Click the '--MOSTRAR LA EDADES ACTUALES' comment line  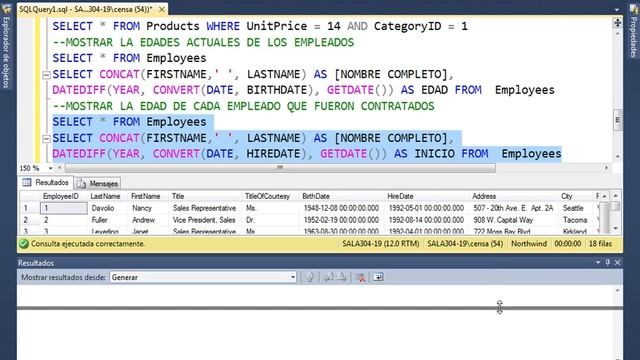203,42
